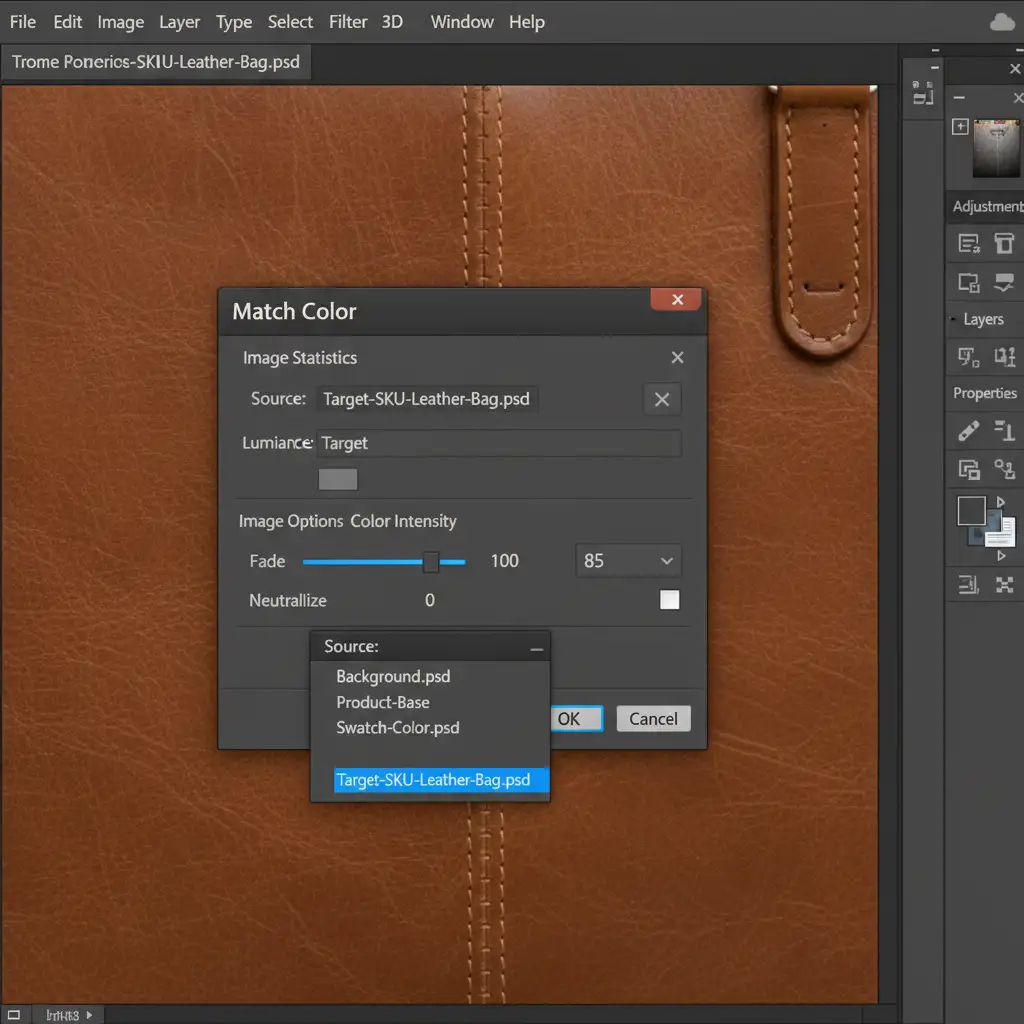The image size is (1024, 1024).
Task: Collapse the Source dropdown list header
Action: point(537,647)
